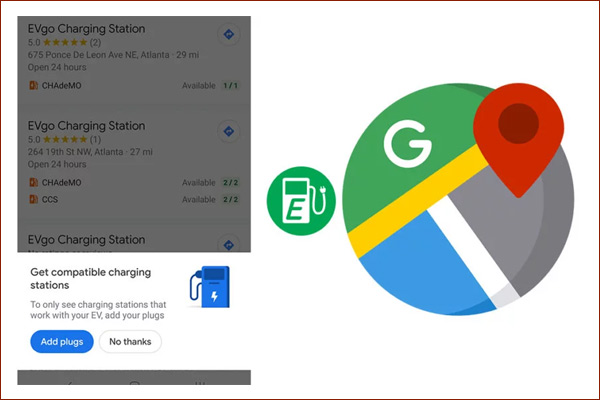Click the text about adding your plugs
The height and width of the screenshot is (400, 600).
(x=98, y=310)
